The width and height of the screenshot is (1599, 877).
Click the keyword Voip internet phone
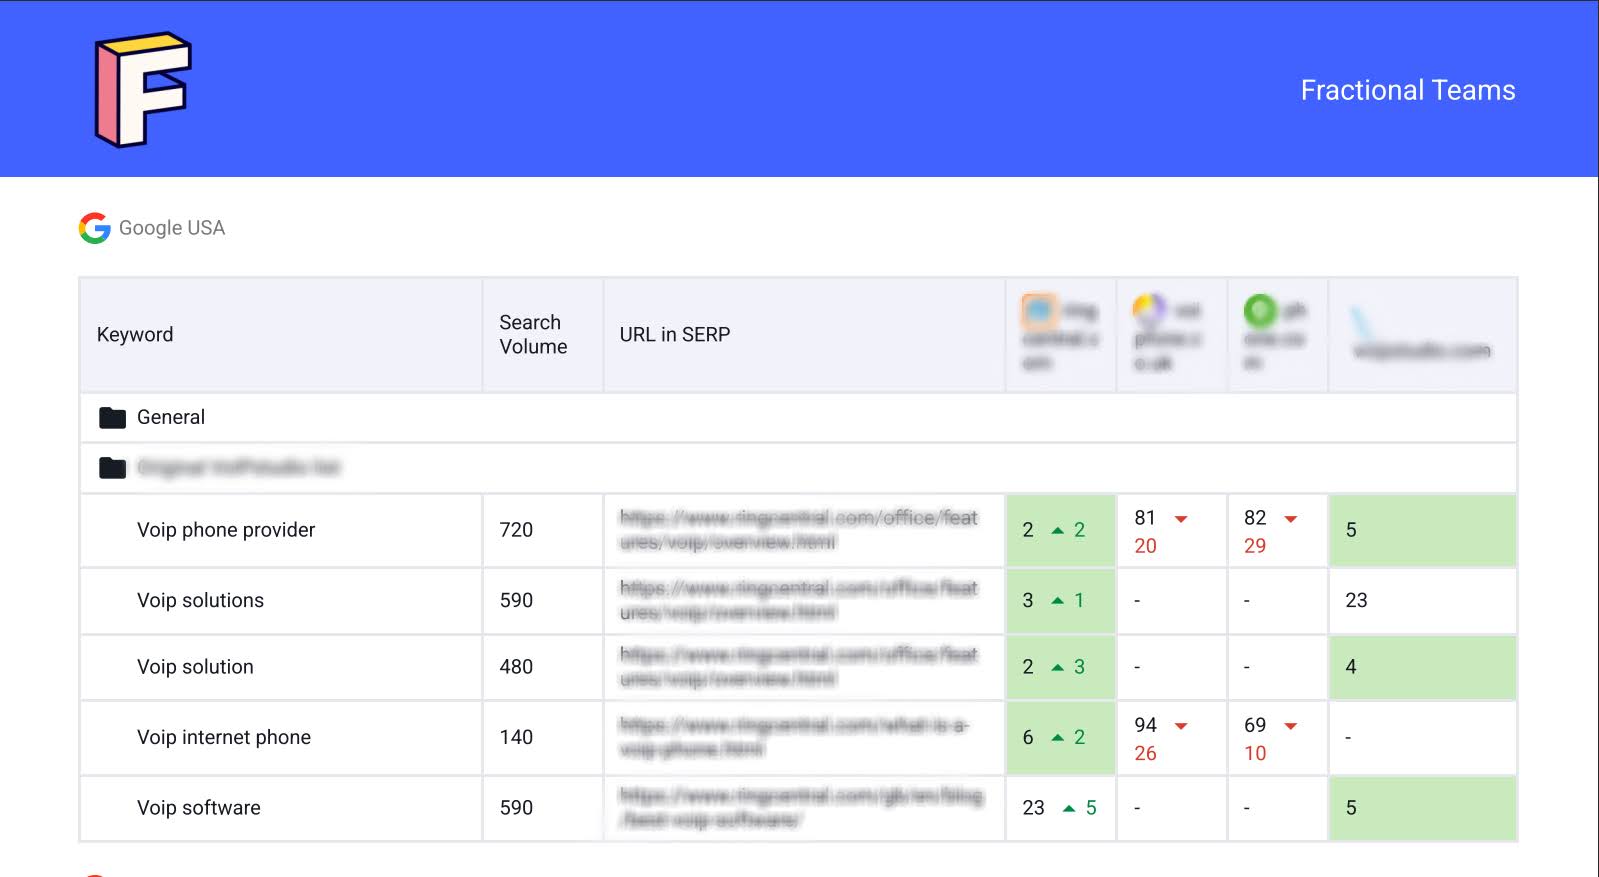pos(224,737)
